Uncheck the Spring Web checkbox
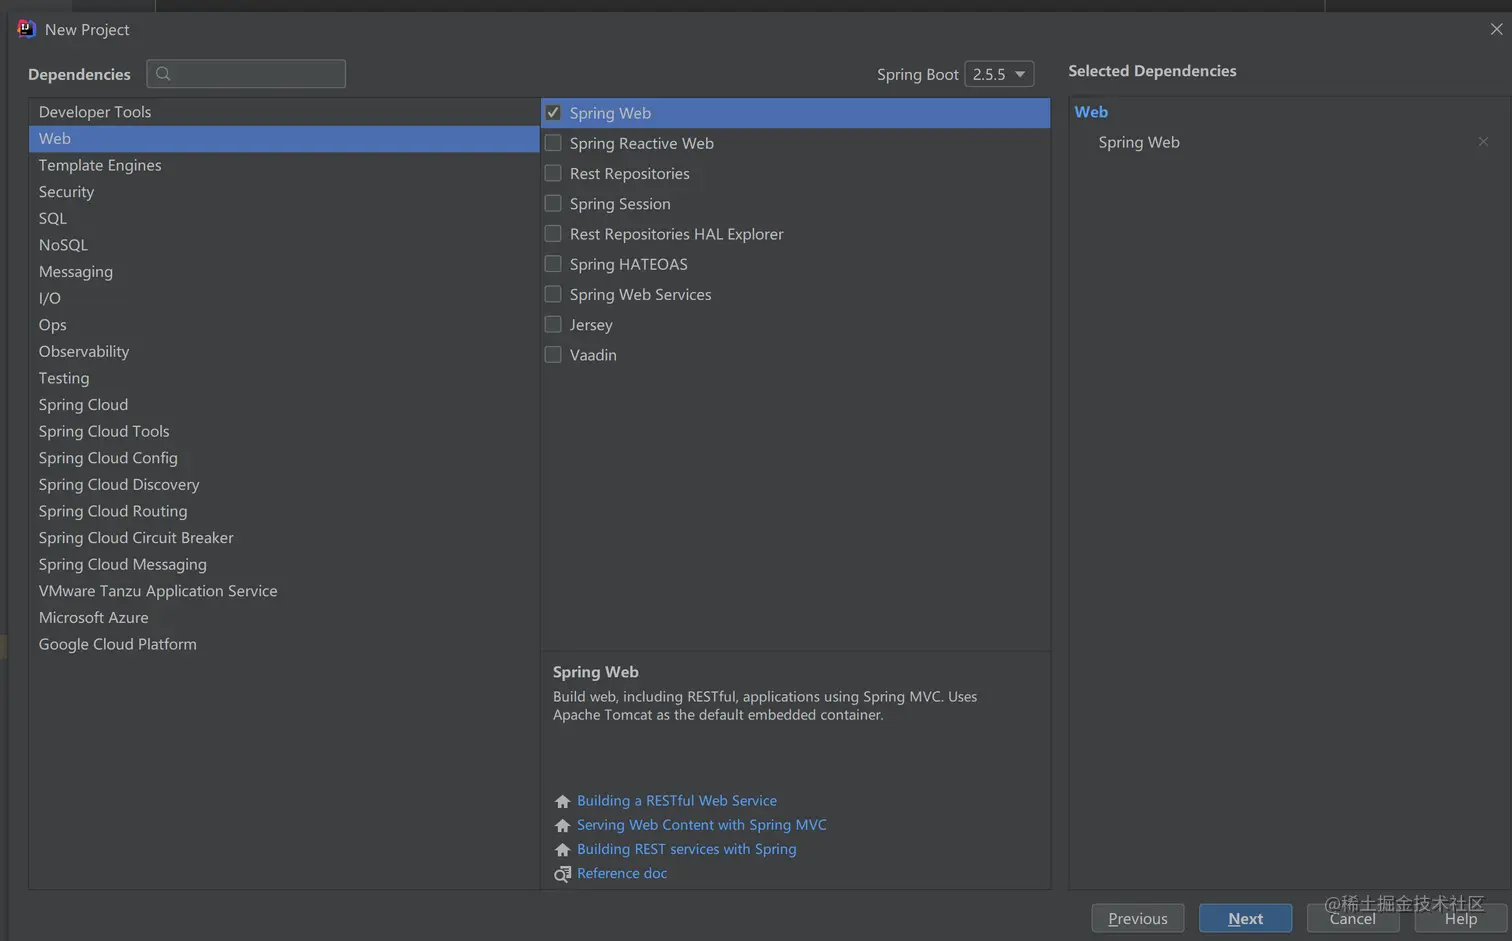The image size is (1512, 941). click(553, 113)
